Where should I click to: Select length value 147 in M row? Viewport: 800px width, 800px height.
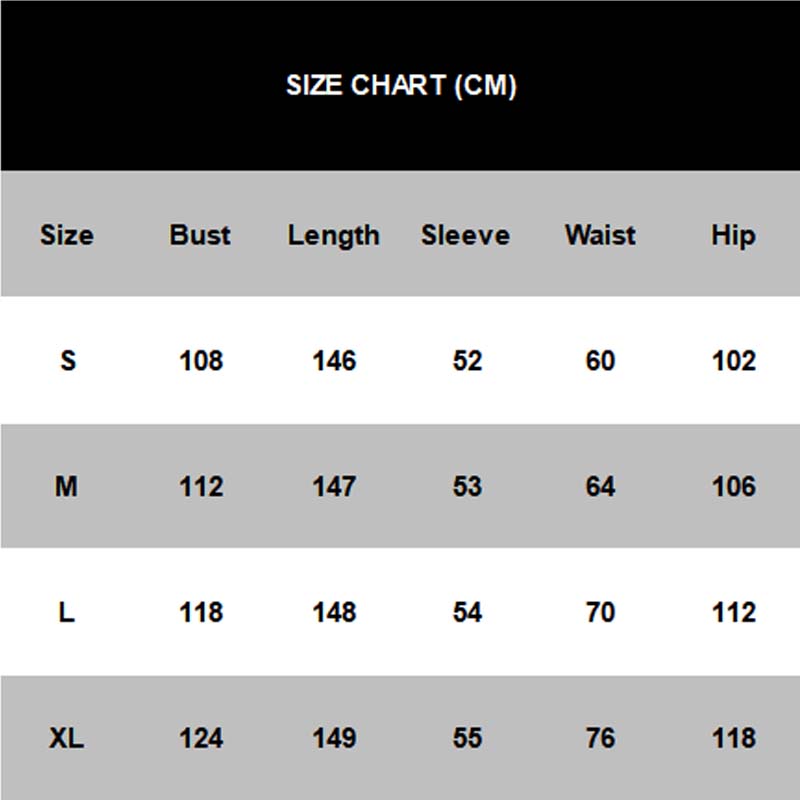point(333,487)
